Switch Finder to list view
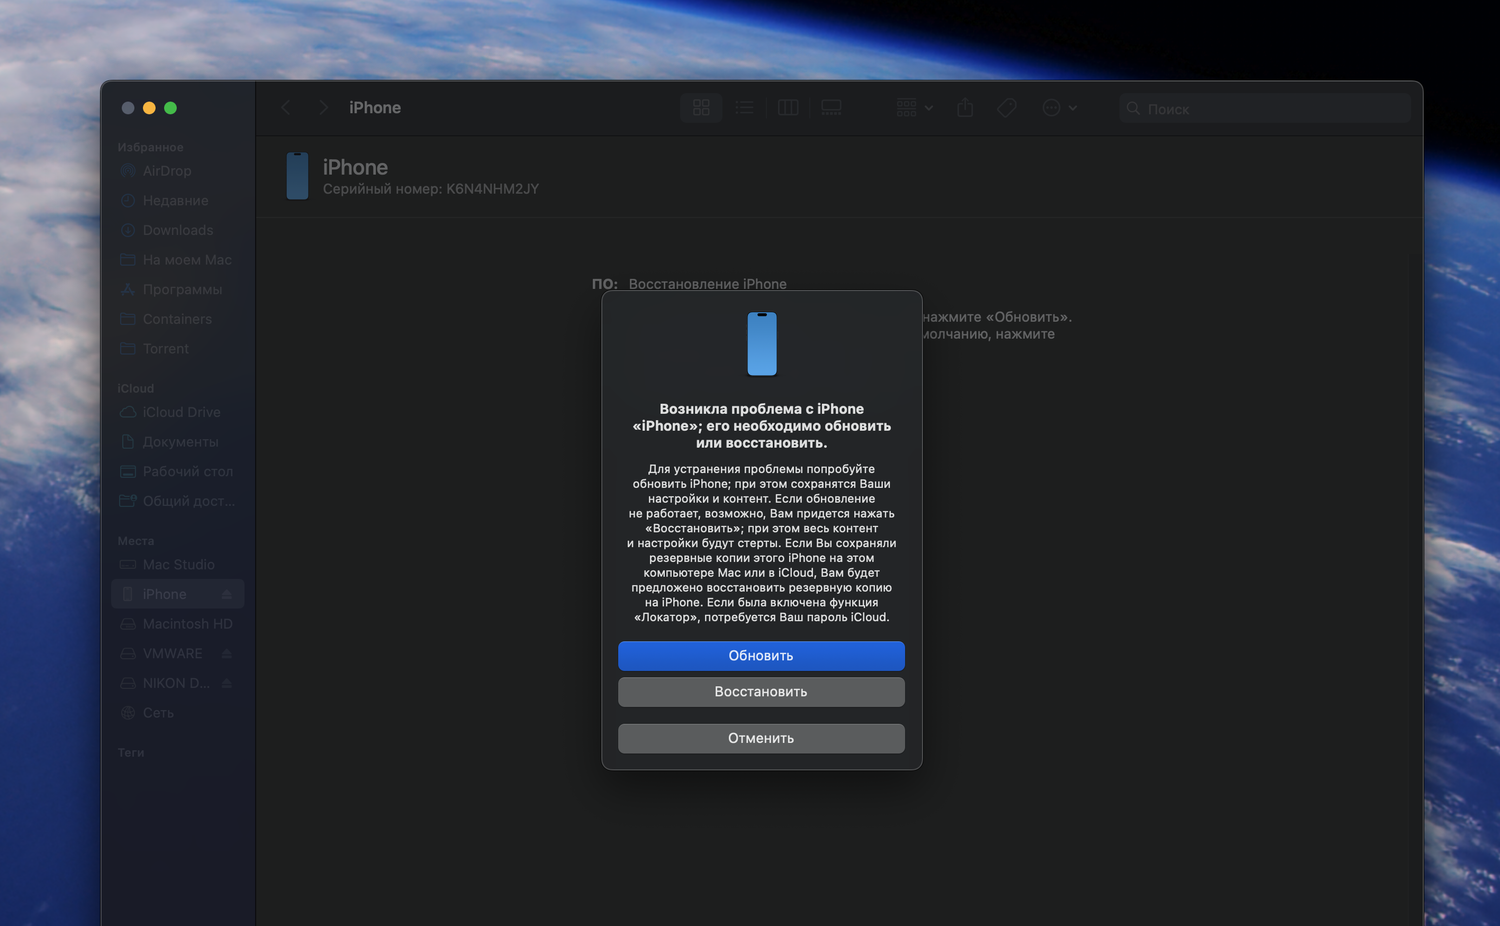Screen dimensions: 1500x926 point(744,108)
